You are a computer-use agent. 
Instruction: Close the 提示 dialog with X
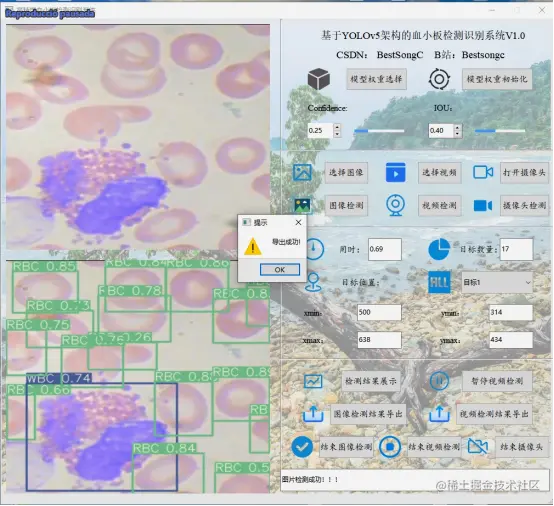tap(299, 222)
